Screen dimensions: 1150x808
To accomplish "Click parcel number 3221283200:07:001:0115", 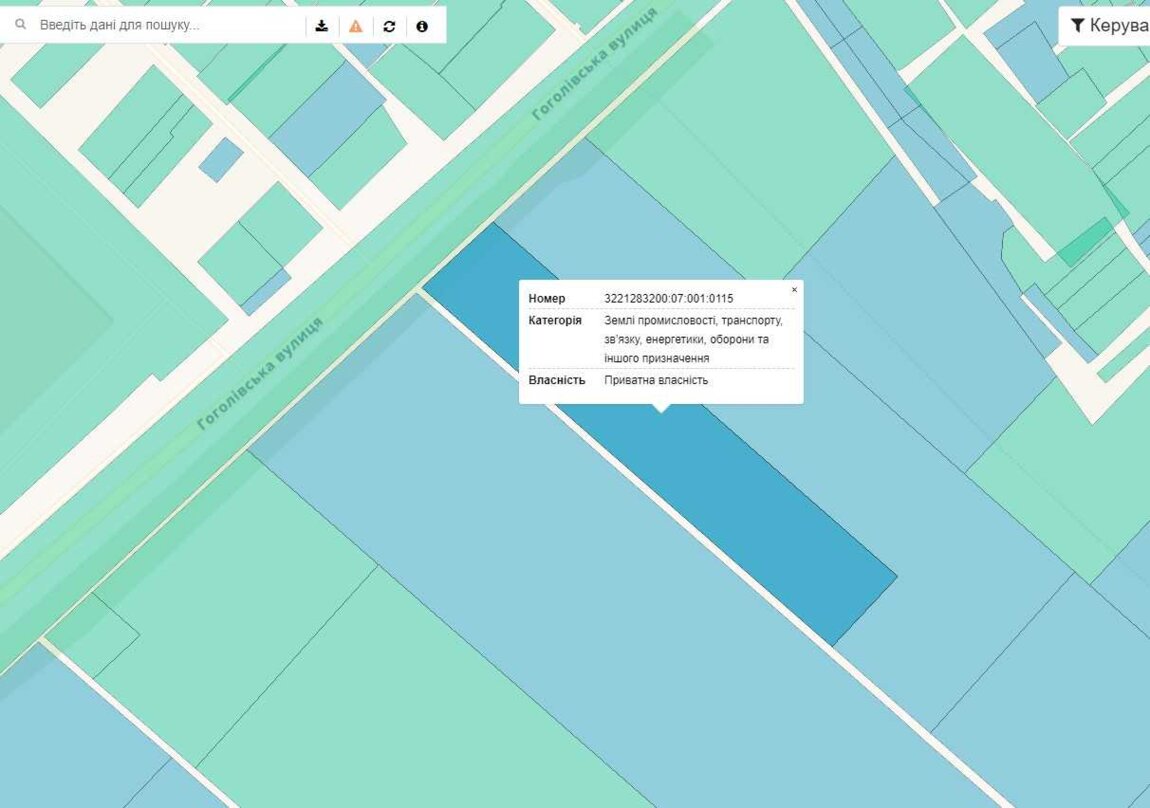I will pyautogui.click(x=668, y=299).
